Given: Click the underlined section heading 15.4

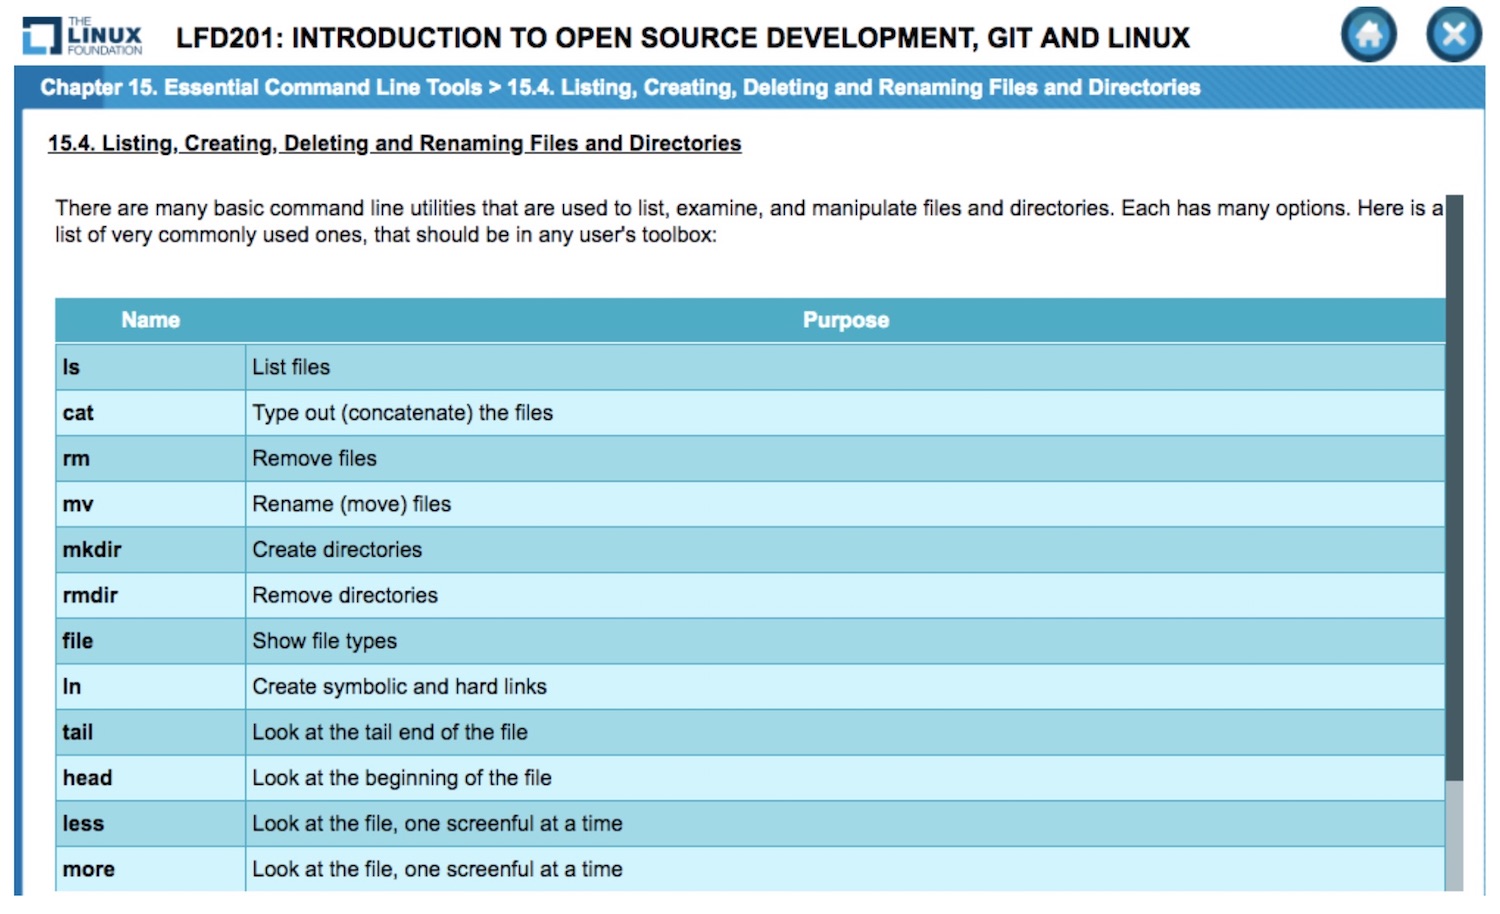Looking at the screenshot, I should 394,144.
